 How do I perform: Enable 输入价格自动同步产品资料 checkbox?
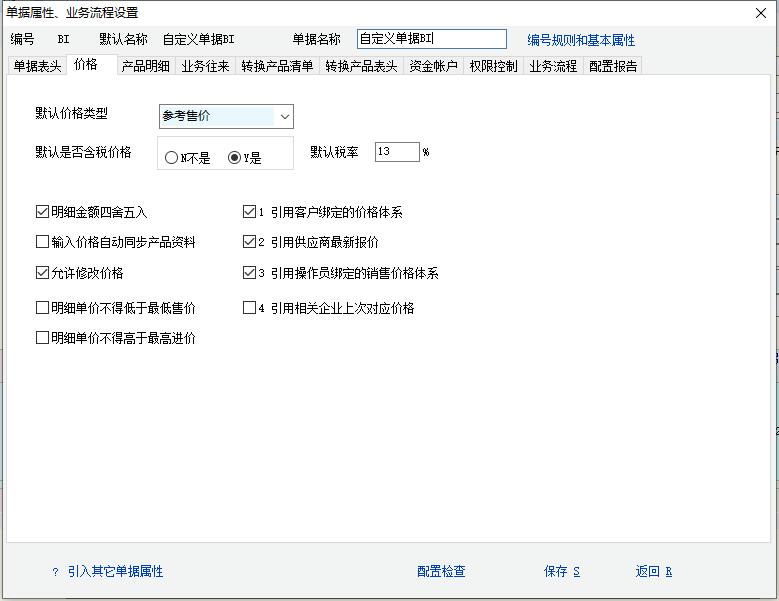(42, 242)
